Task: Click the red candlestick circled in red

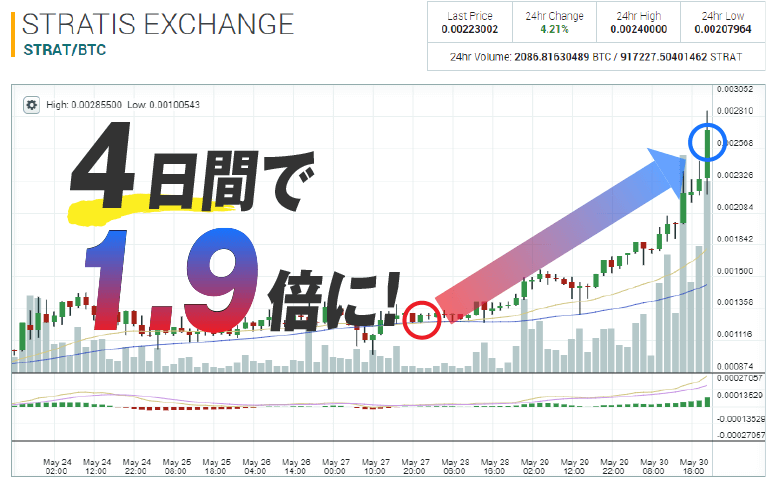Action: (412, 318)
